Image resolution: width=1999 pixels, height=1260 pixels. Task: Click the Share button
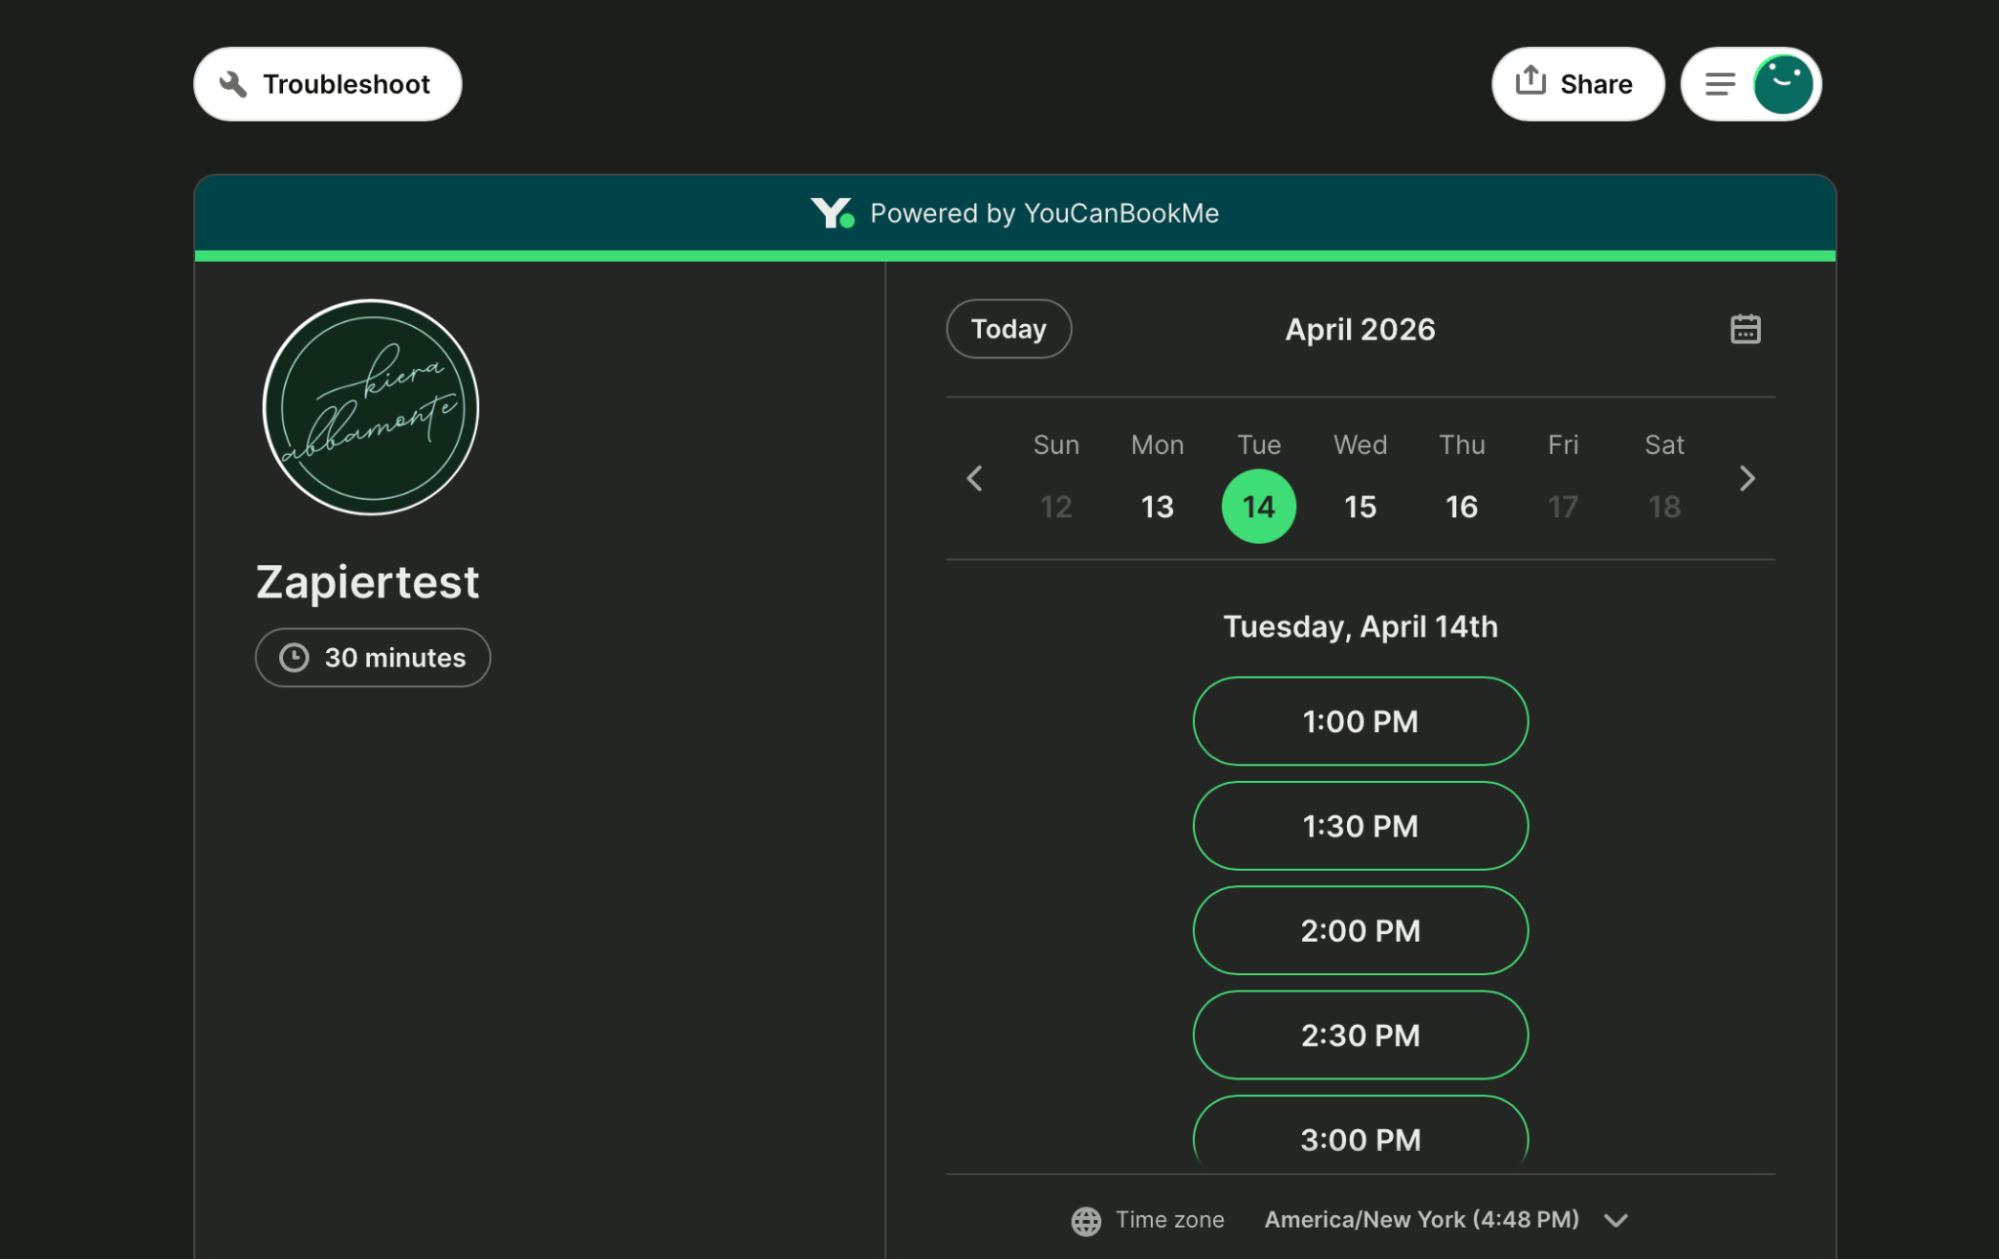point(1578,83)
